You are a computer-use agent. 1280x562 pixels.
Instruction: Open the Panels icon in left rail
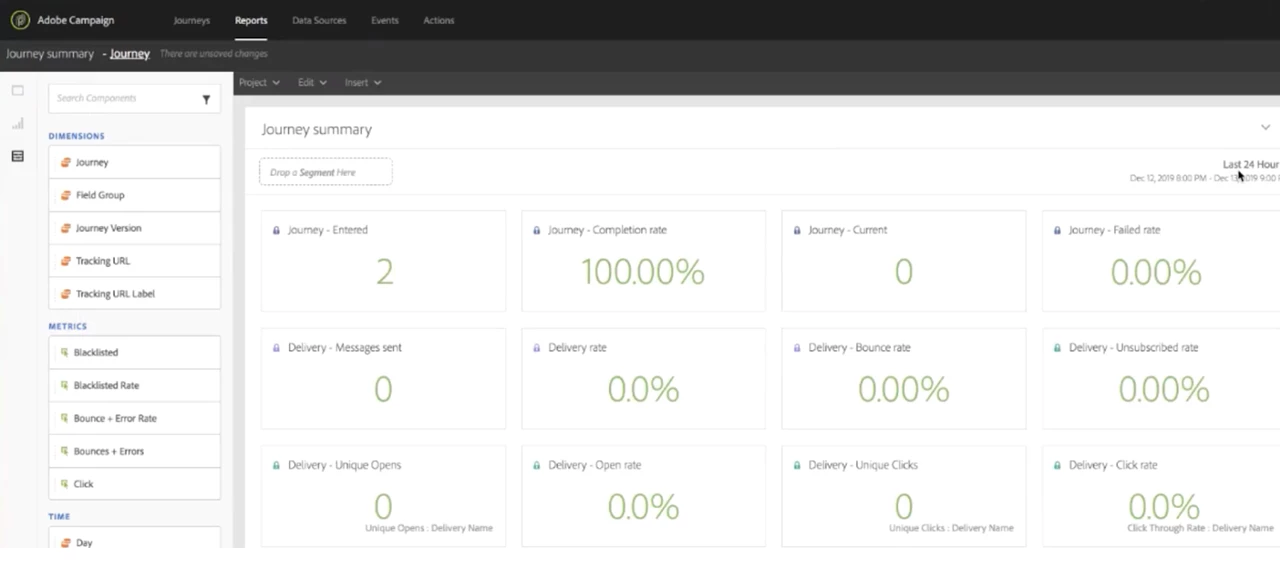(x=17, y=90)
